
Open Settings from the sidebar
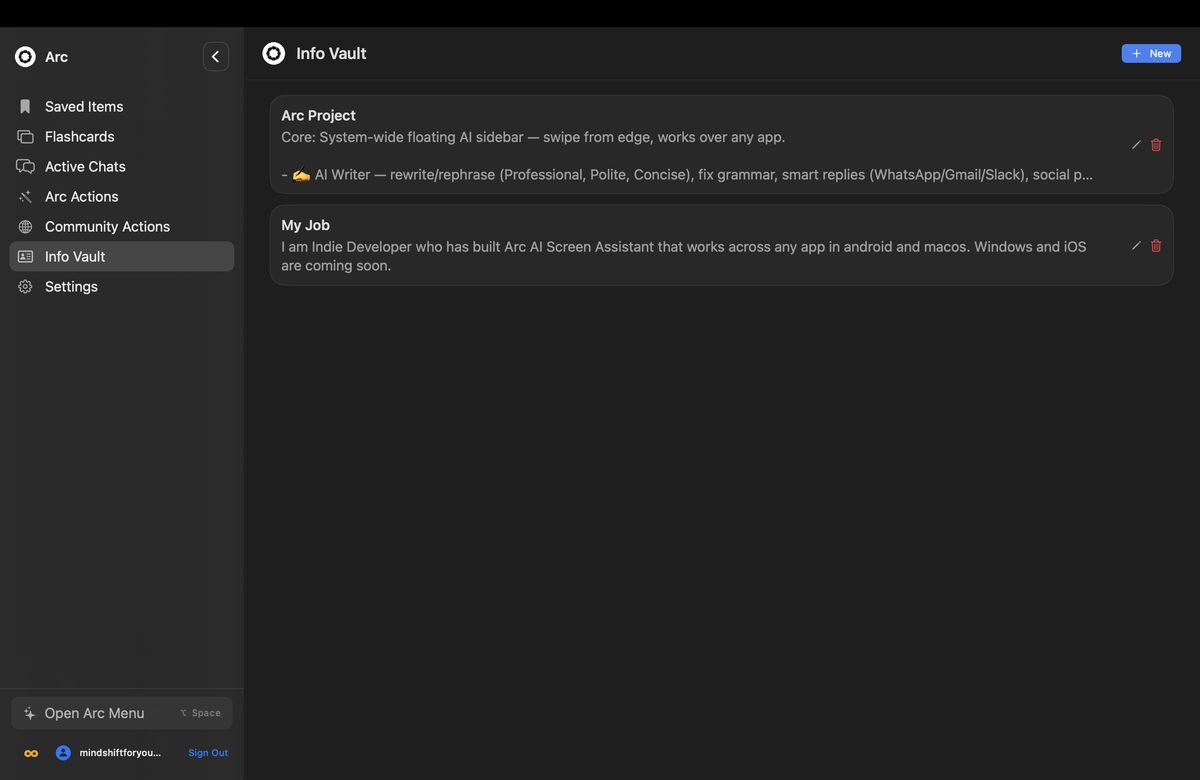pos(122,286)
